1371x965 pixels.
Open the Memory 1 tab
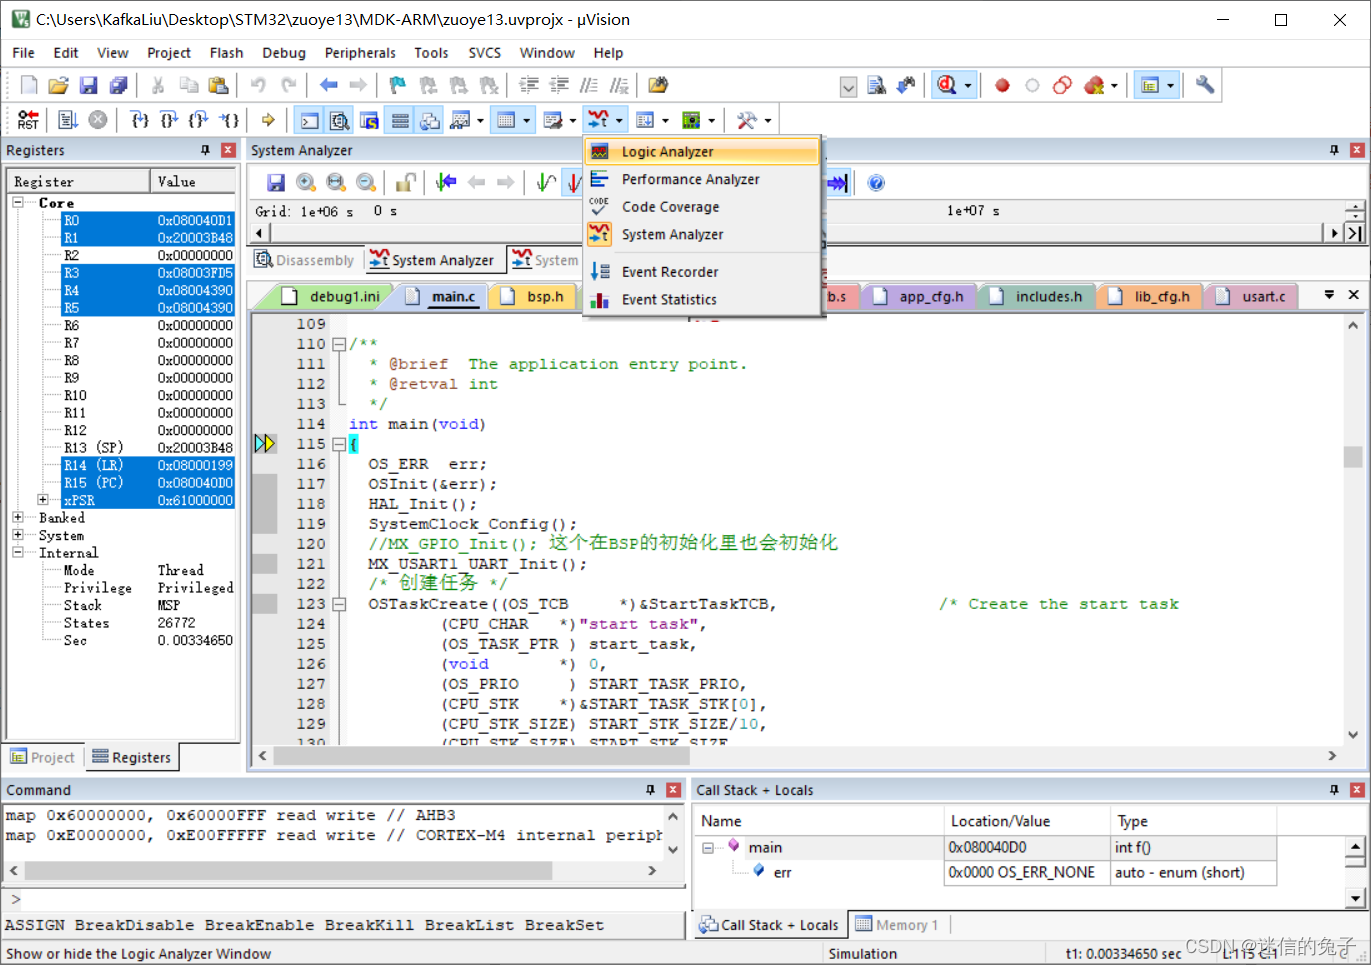(897, 925)
